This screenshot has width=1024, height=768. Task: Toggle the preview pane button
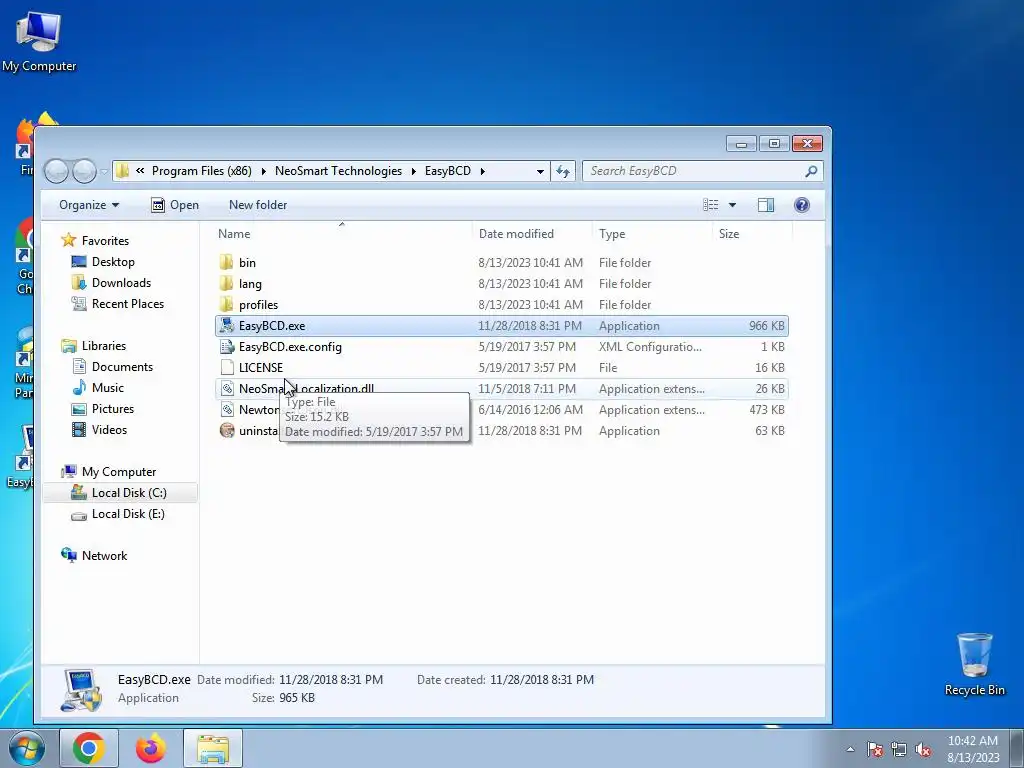(765, 205)
